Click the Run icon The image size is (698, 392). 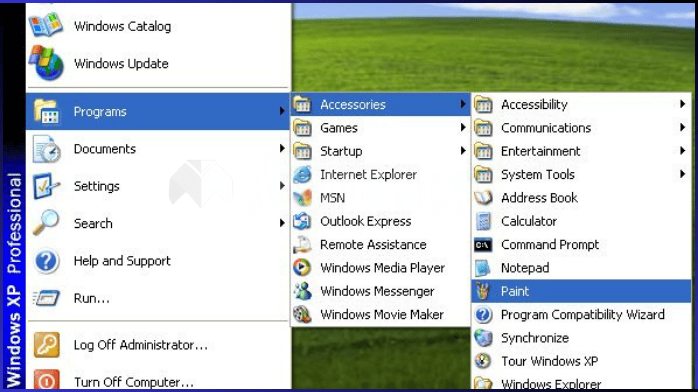point(46,298)
